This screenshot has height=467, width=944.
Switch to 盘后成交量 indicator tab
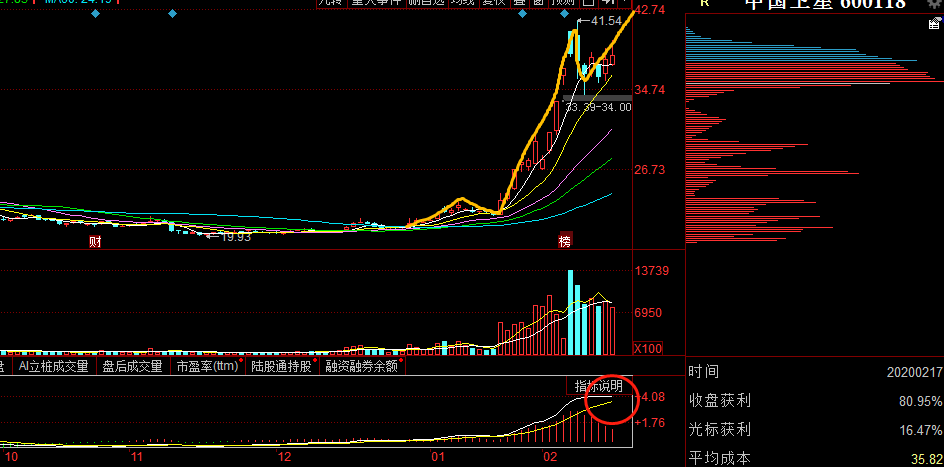[132, 366]
